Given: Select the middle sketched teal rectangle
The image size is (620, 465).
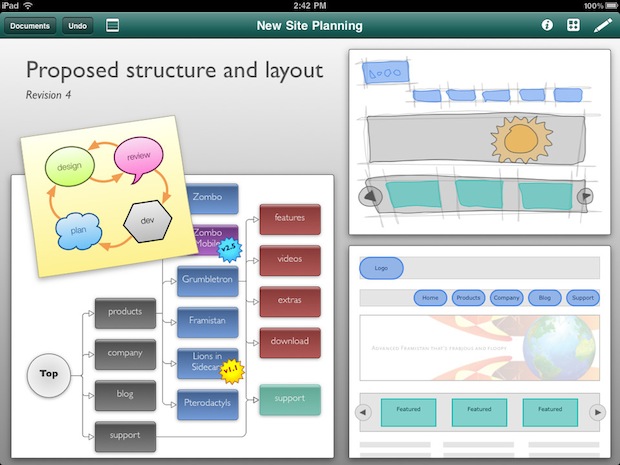Looking at the screenshot, I should 479,194.
